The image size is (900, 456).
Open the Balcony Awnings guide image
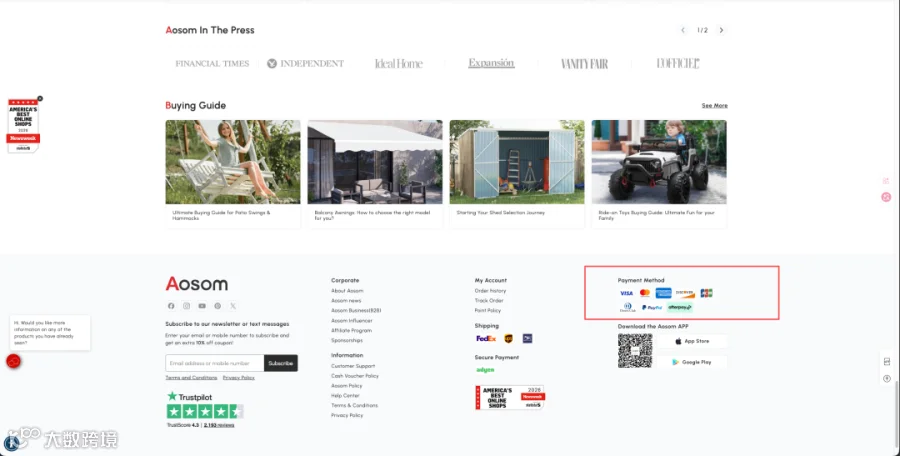375,162
